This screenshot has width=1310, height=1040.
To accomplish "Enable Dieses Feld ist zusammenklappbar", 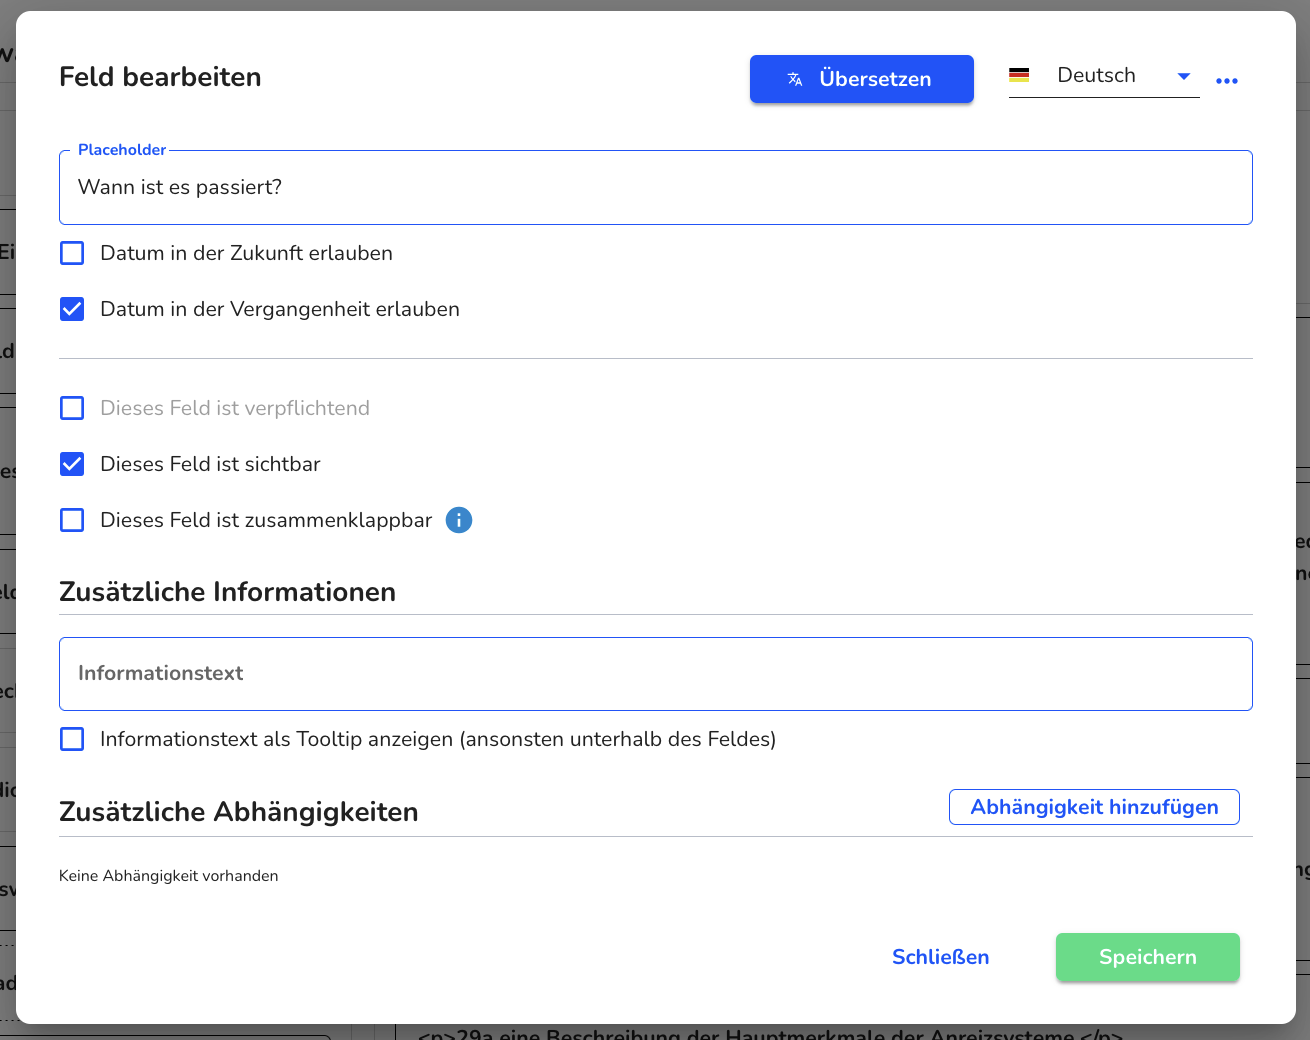I will [x=72, y=520].
